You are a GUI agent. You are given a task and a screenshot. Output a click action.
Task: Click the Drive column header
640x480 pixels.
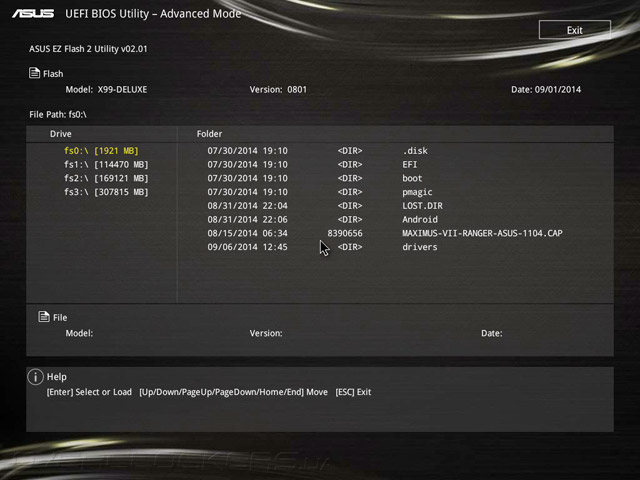click(60, 134)
